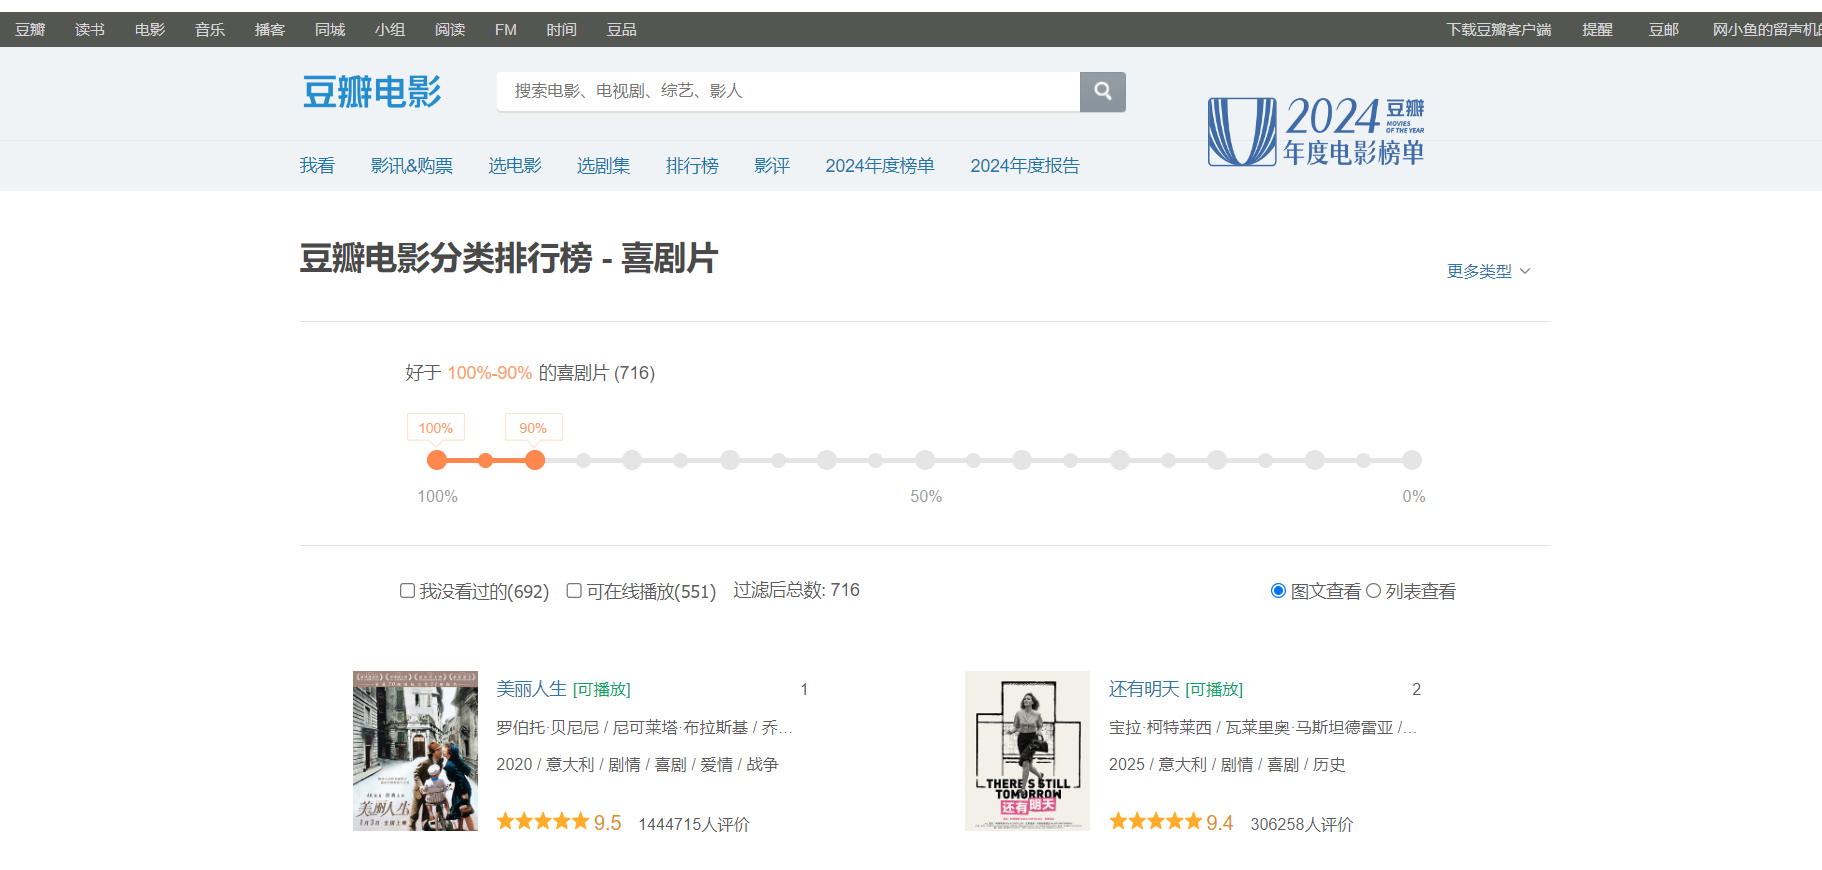Image resolution: width=1822 pixels, height=870 pixels.
Task: Click FM in the top bar
Action: point(506,30)
